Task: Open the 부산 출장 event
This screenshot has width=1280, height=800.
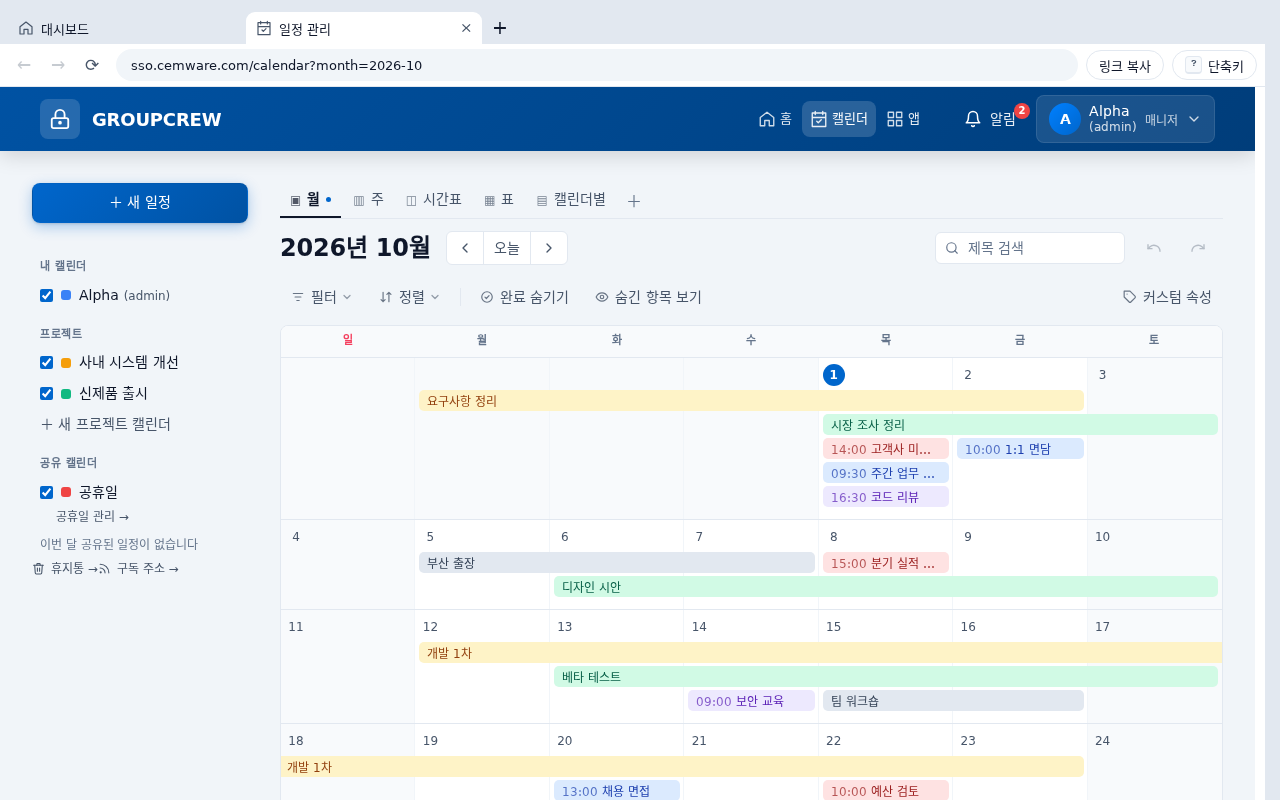Action: pyautogui.click(x=617, y=563)
